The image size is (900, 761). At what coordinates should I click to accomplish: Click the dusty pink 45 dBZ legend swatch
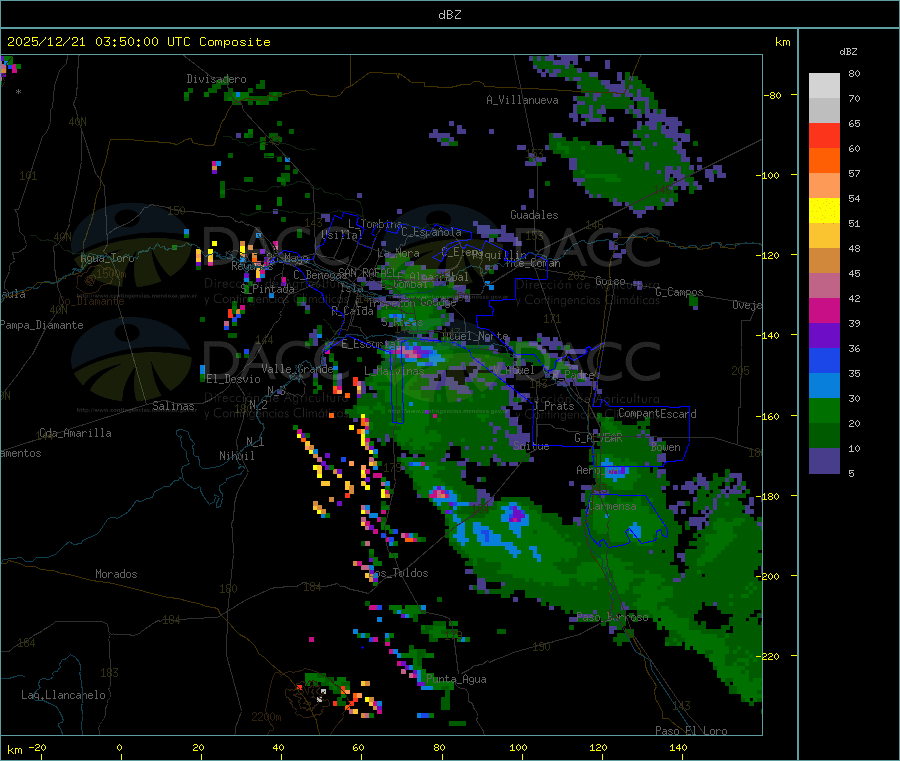pos(824,285)
